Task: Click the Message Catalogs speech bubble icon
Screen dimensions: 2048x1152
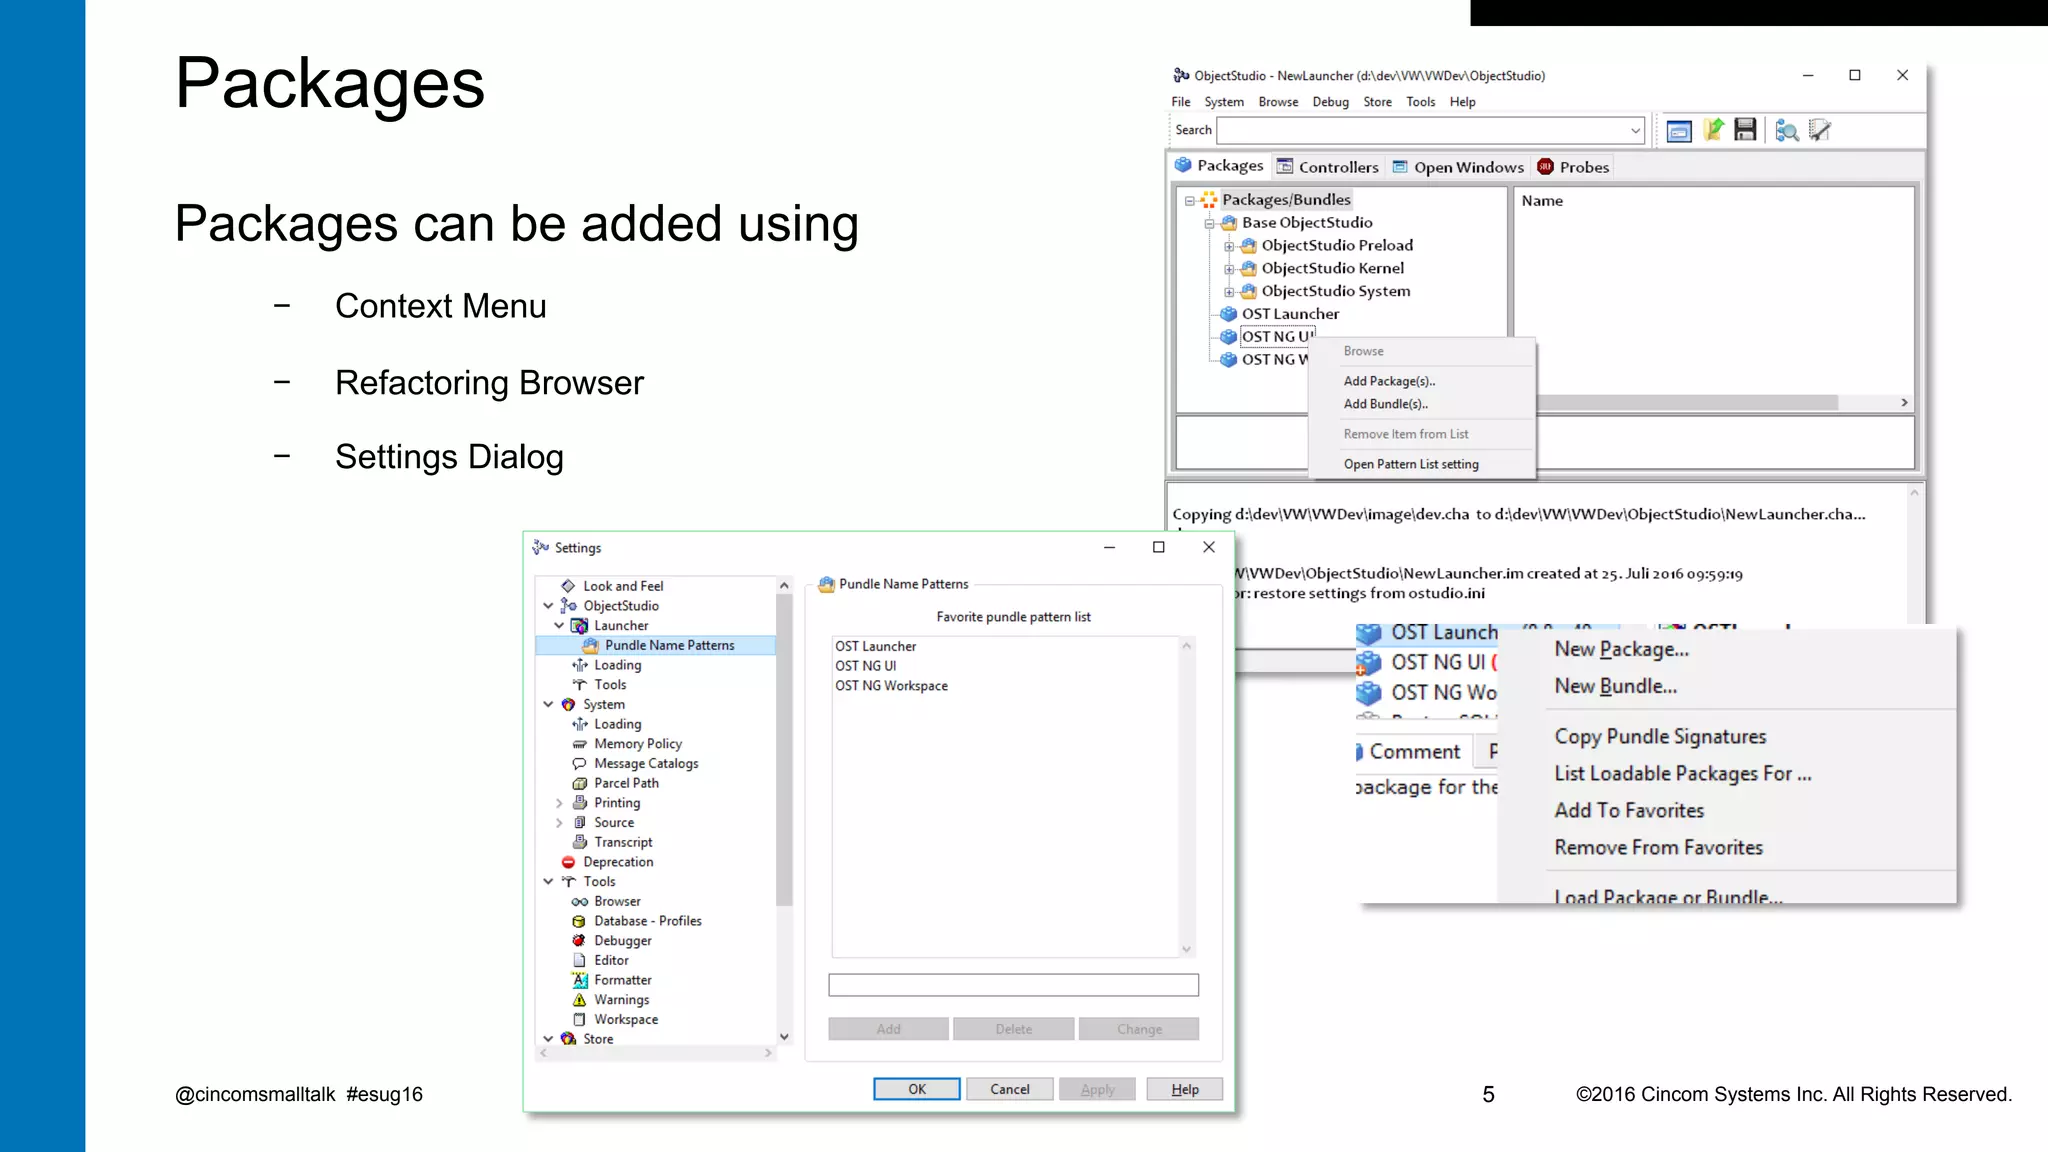Action: coord(579,764)
